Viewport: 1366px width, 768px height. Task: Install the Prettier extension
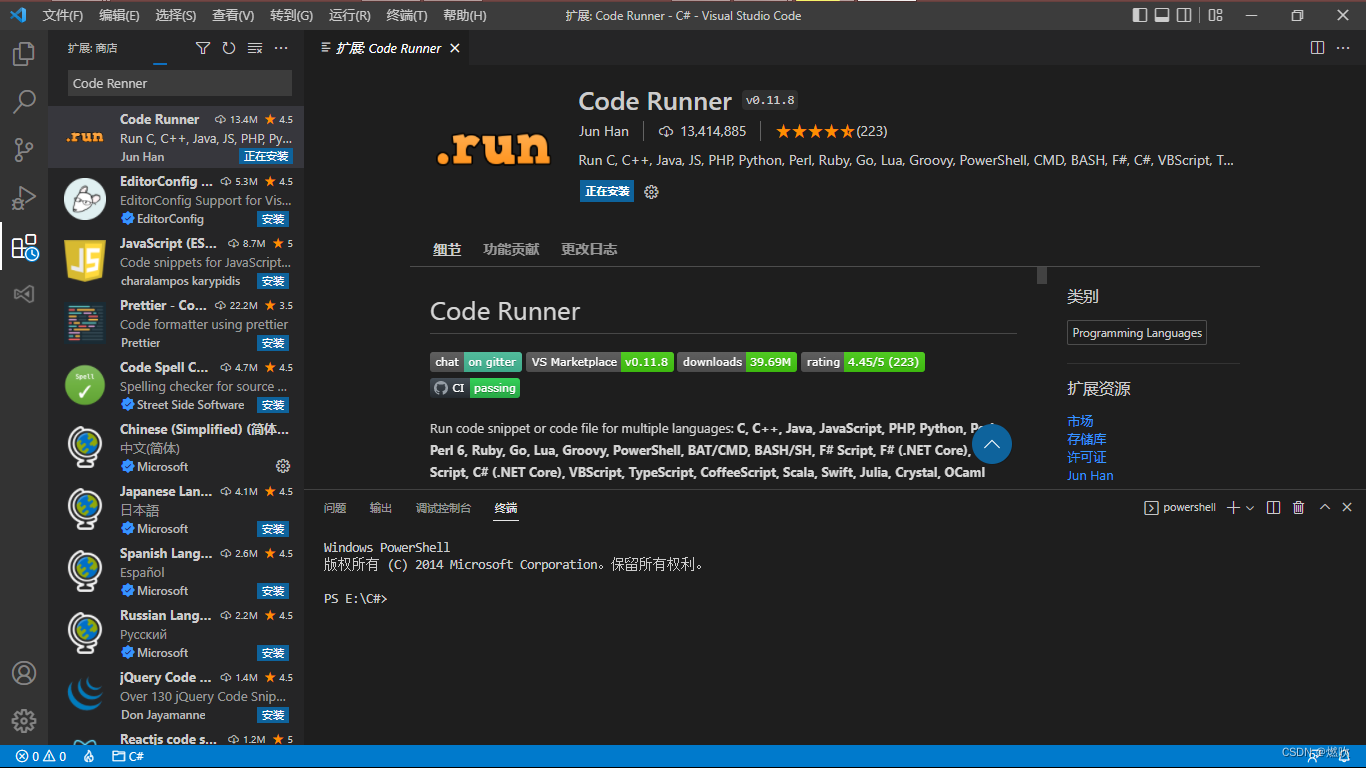click(x=273, y=343)
